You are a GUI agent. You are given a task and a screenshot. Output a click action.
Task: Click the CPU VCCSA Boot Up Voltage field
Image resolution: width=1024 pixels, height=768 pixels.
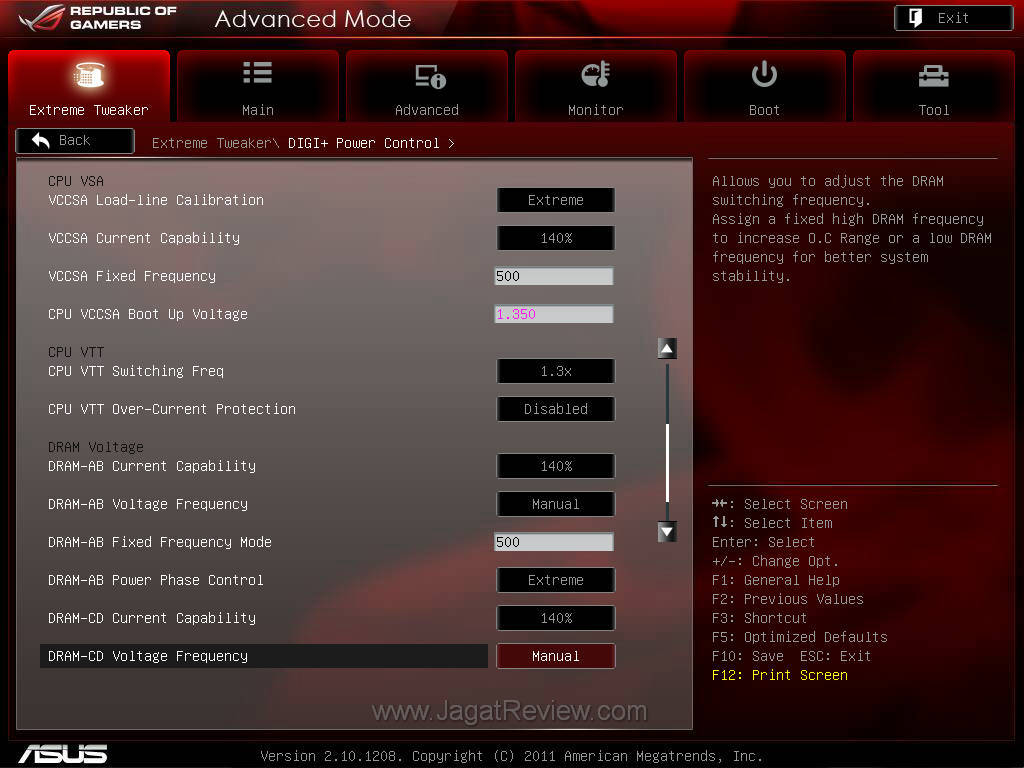point(554,314)
